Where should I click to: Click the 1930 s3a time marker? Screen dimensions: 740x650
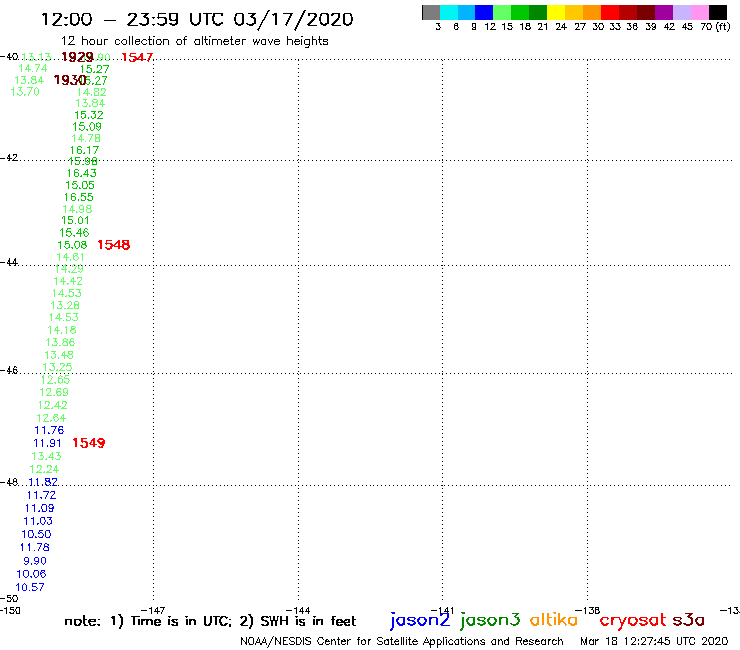pyautogui.click(x=69, y=80)
